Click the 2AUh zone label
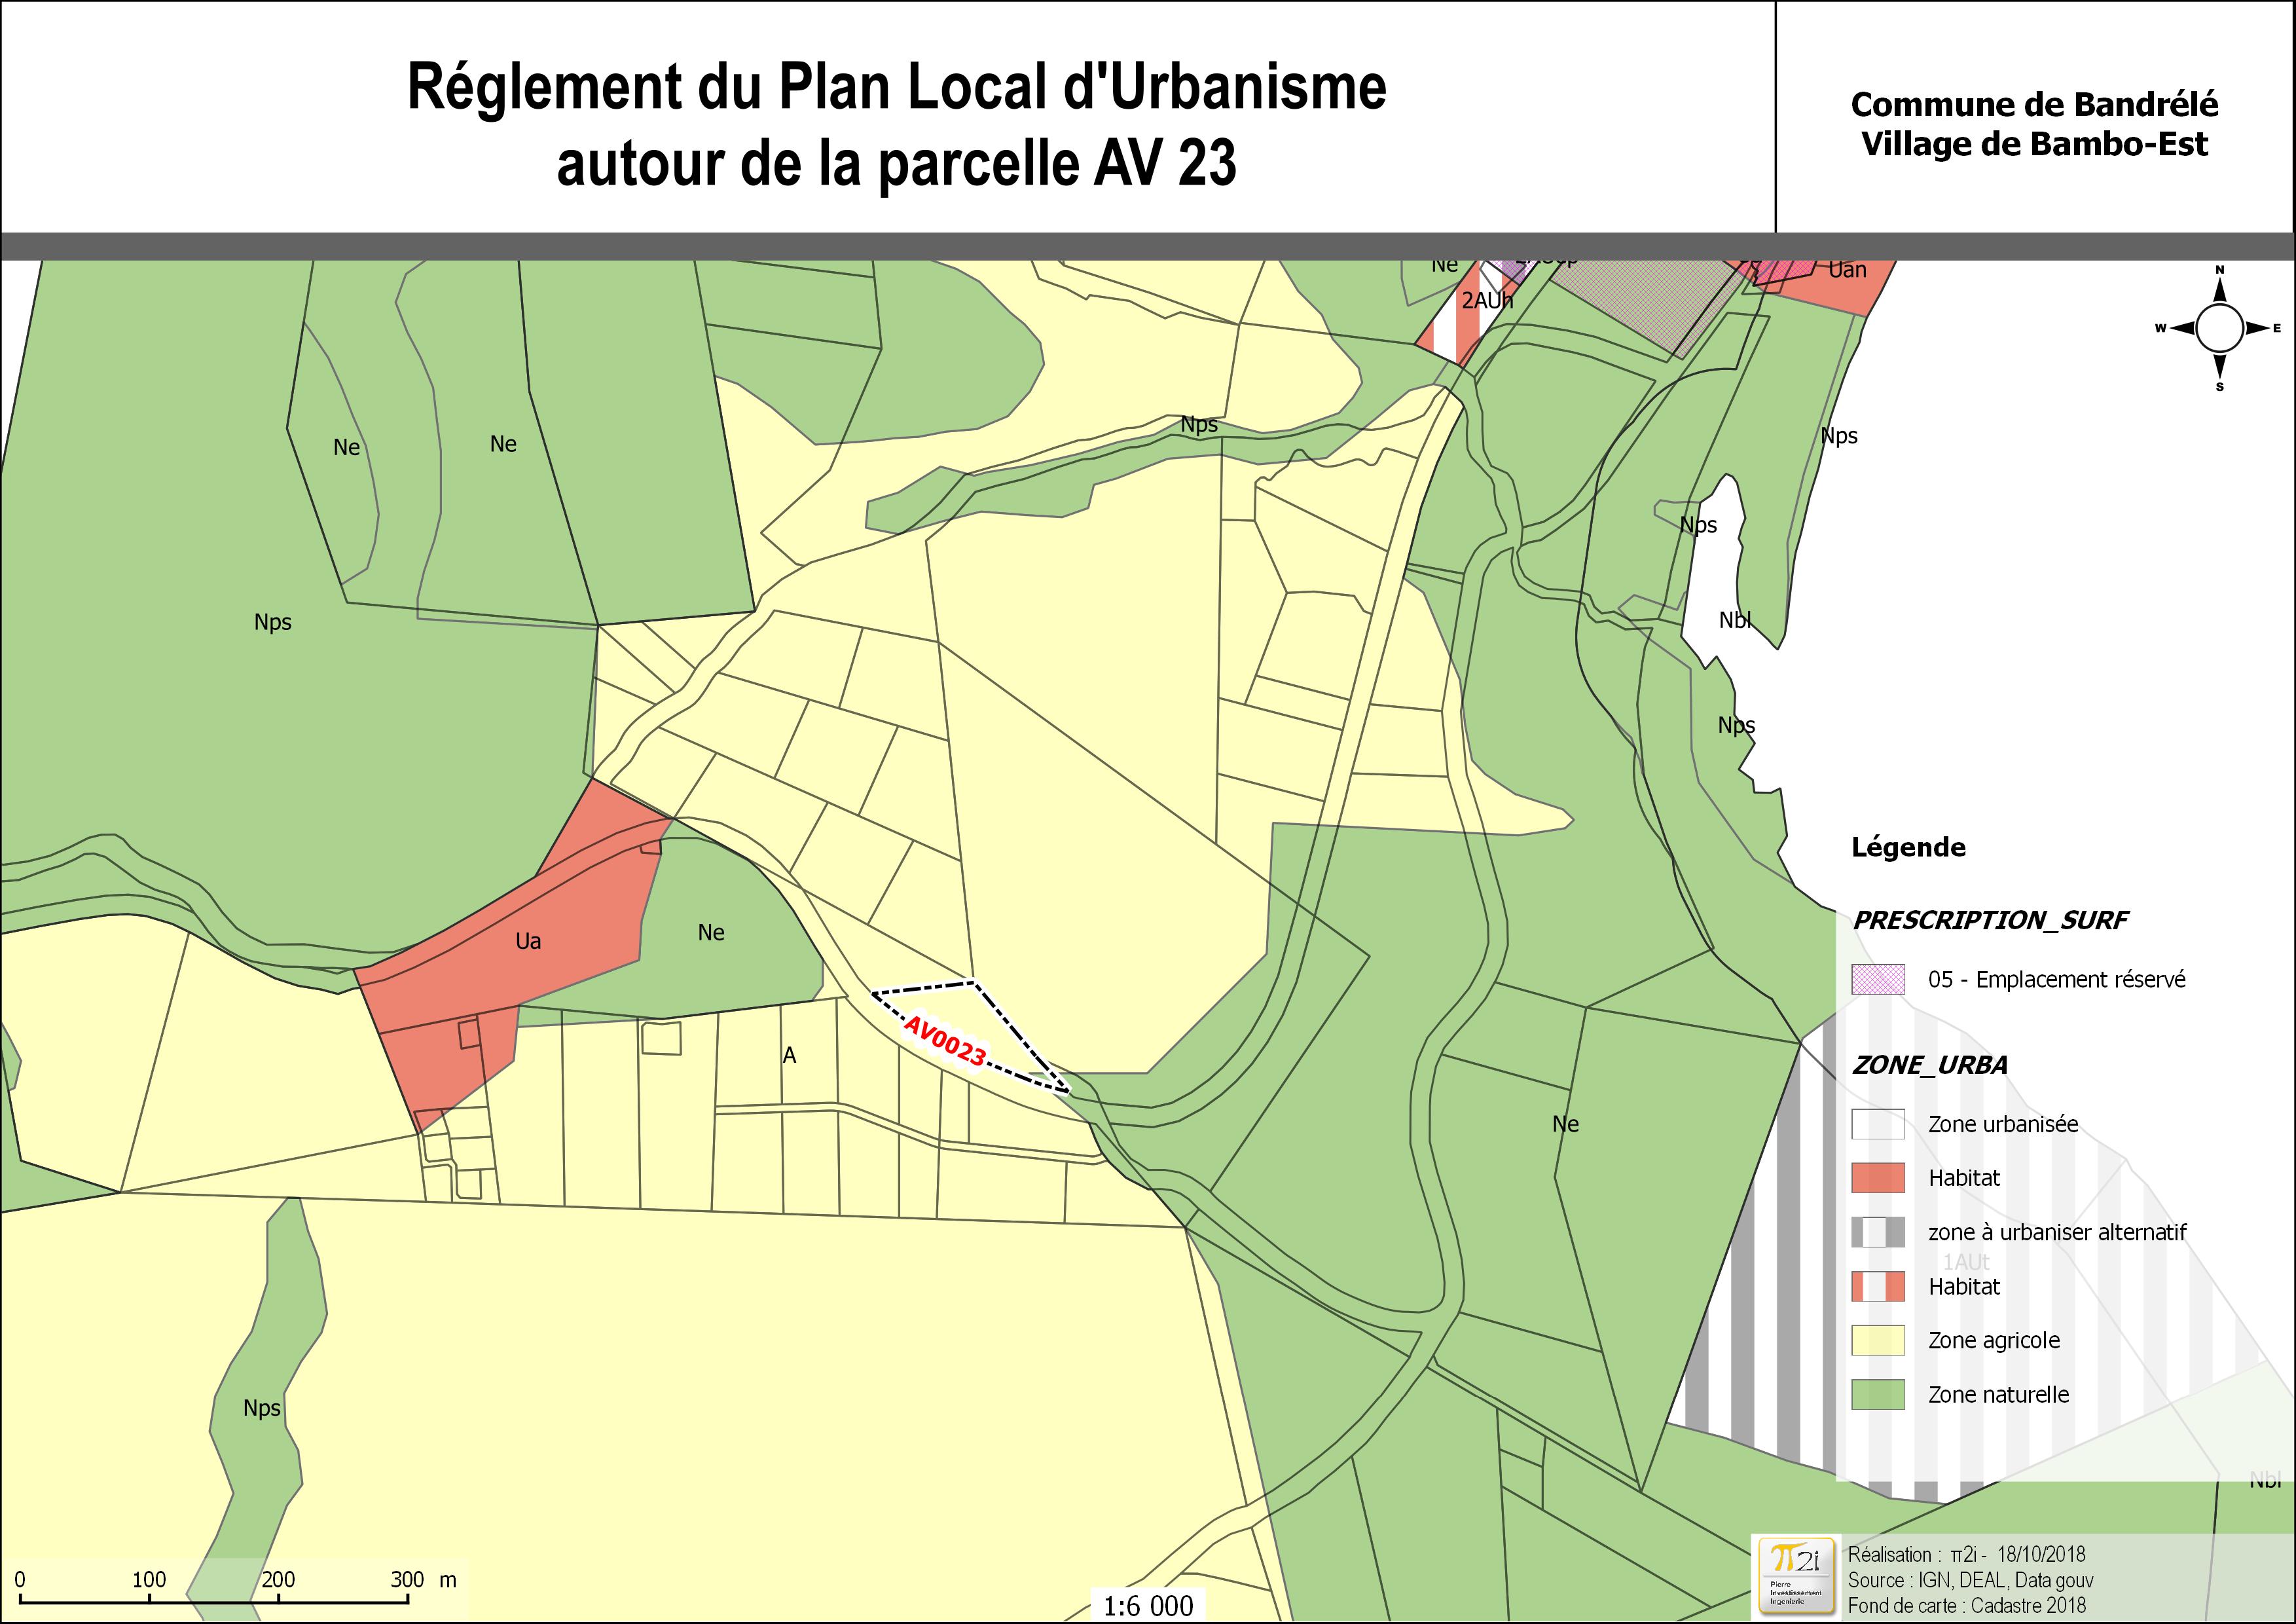 [1487, 300]
